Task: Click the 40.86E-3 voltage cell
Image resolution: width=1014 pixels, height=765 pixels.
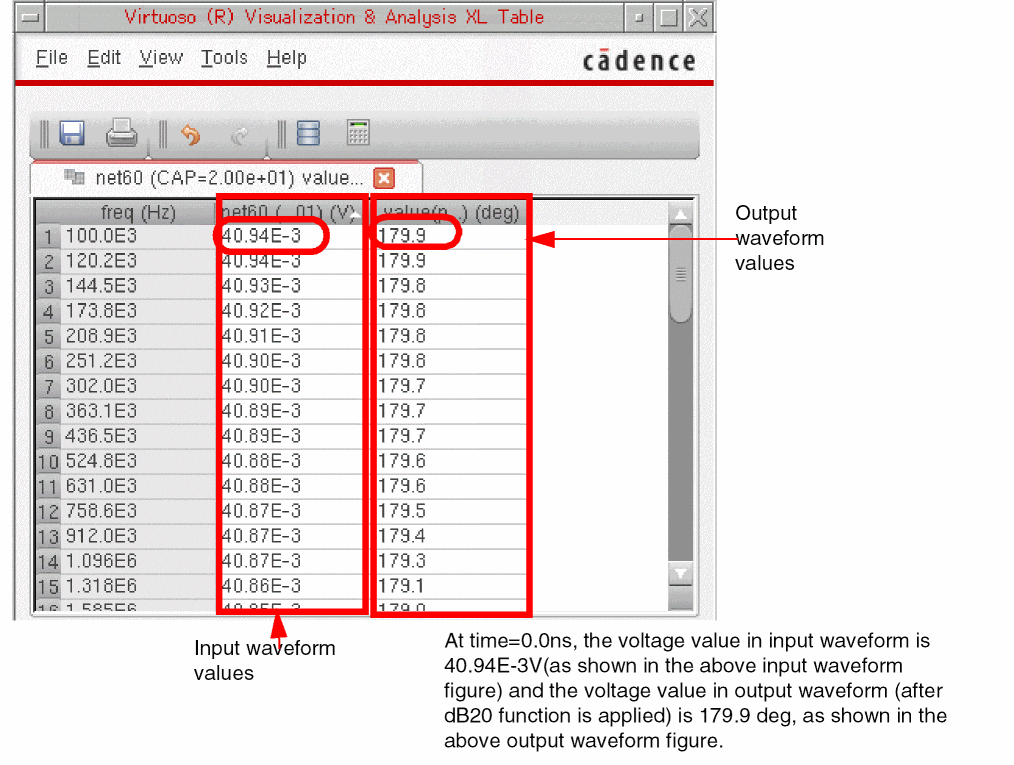Action: [x=292, y=586]
